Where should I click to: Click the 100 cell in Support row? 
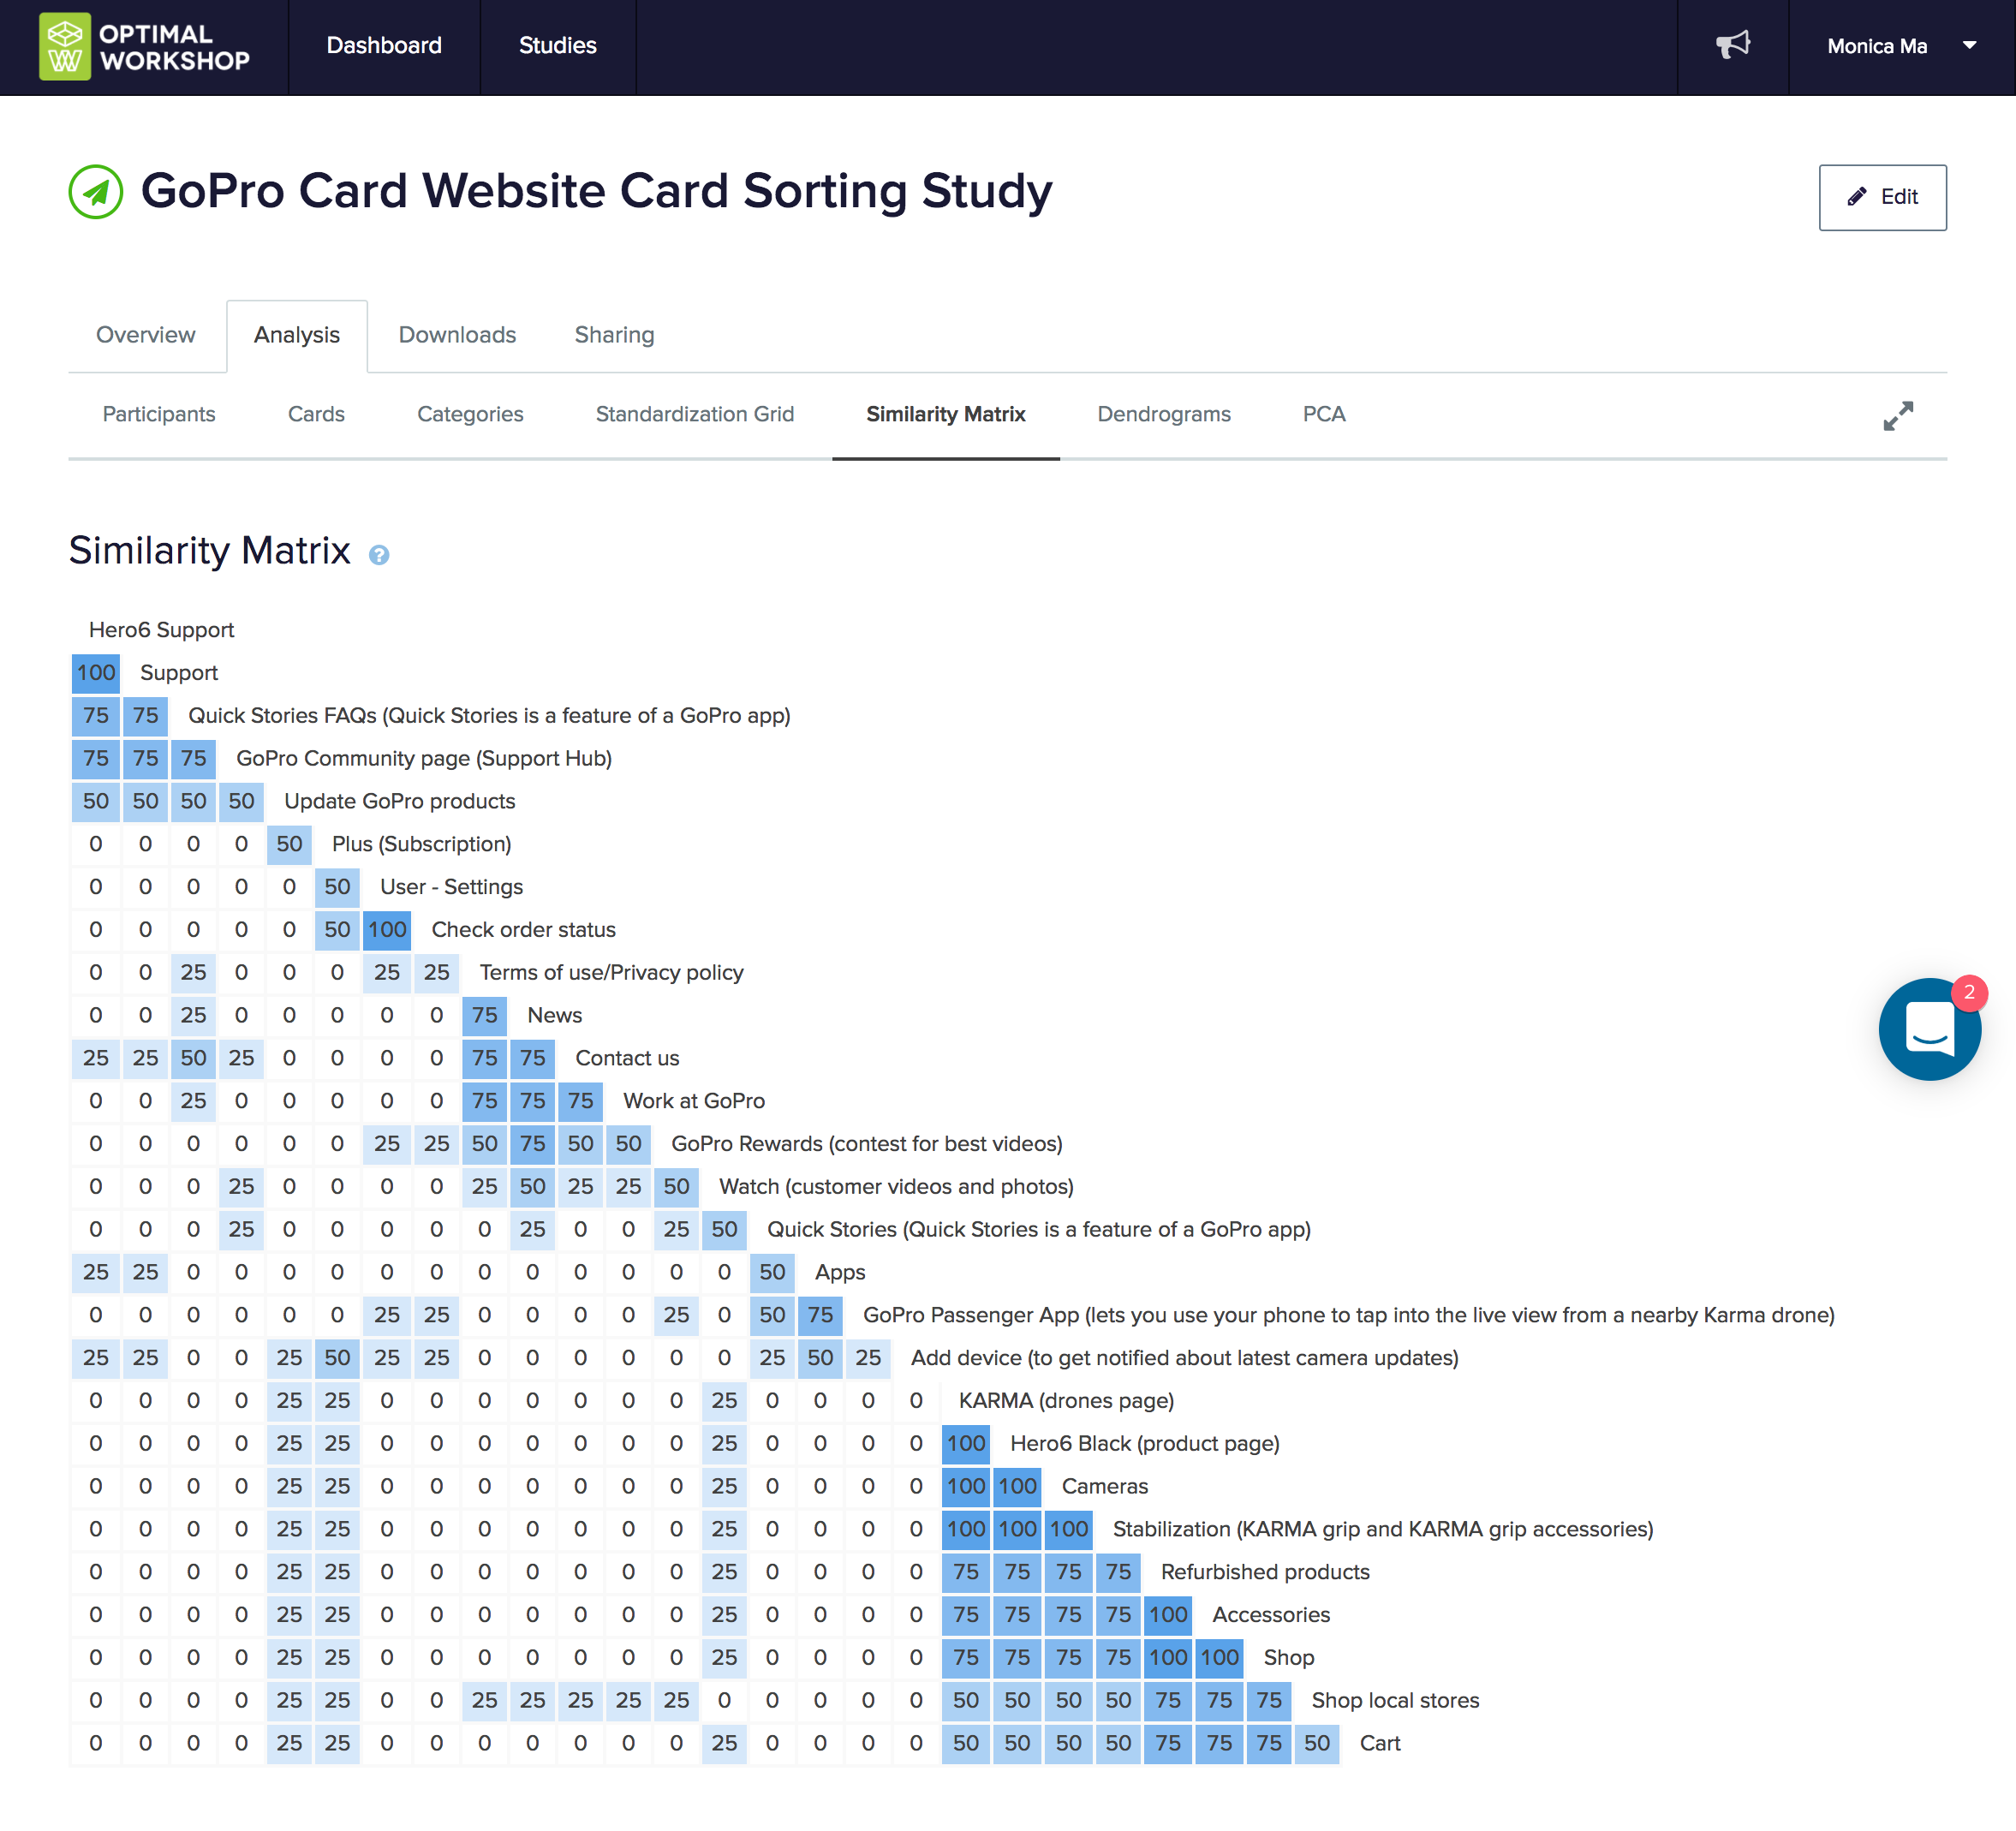96,673
